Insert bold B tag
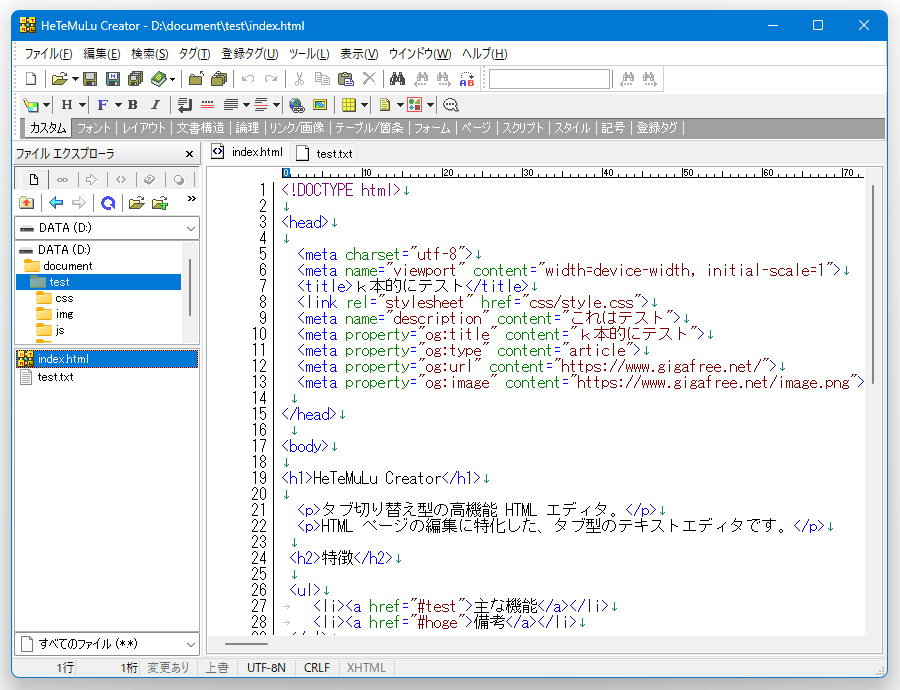This screenshot has height=690, width=900. [x=133, y=104]
